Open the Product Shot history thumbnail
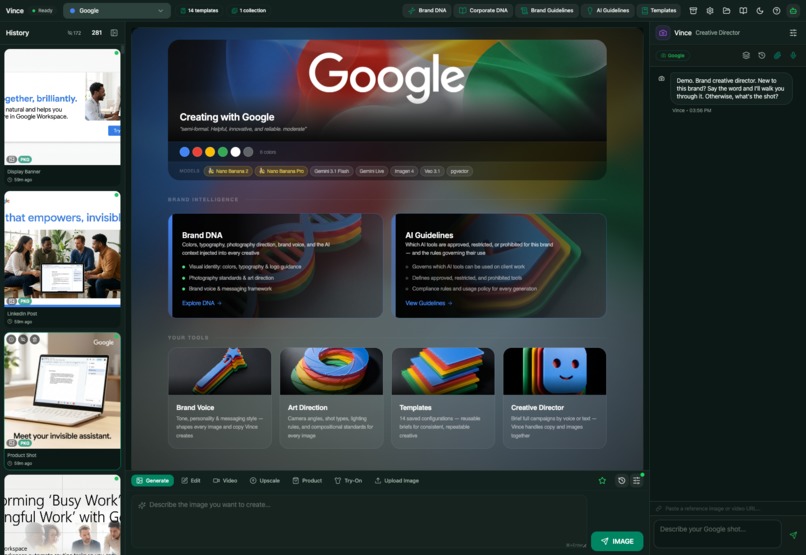The image size is (806, 555). [62, 391]
